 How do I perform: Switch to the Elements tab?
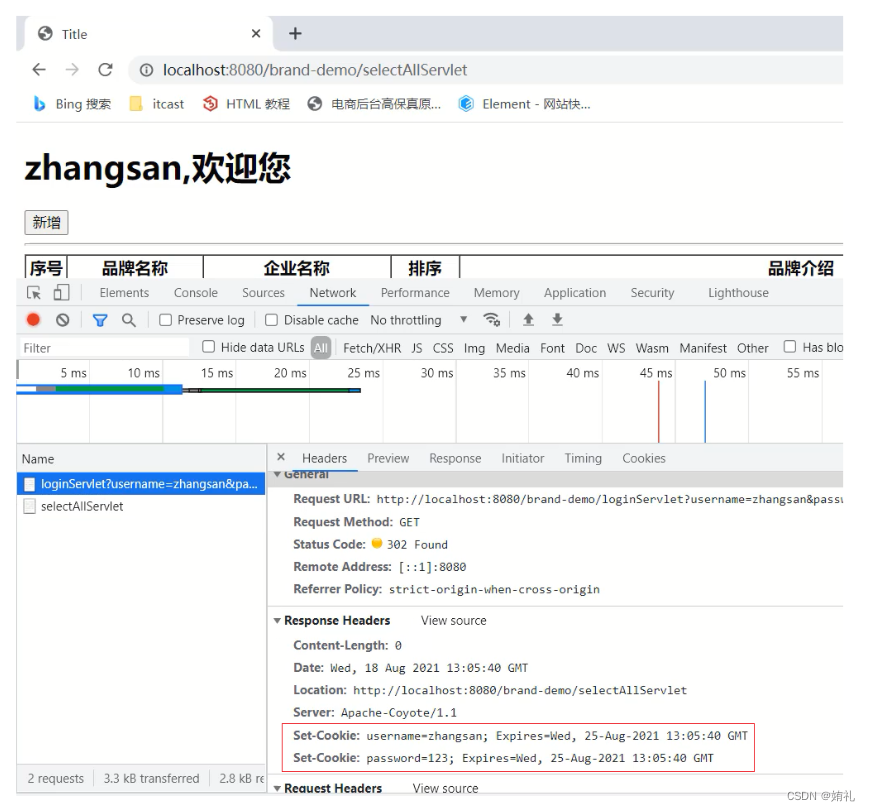pyautogui.click(x=124, y=292)
